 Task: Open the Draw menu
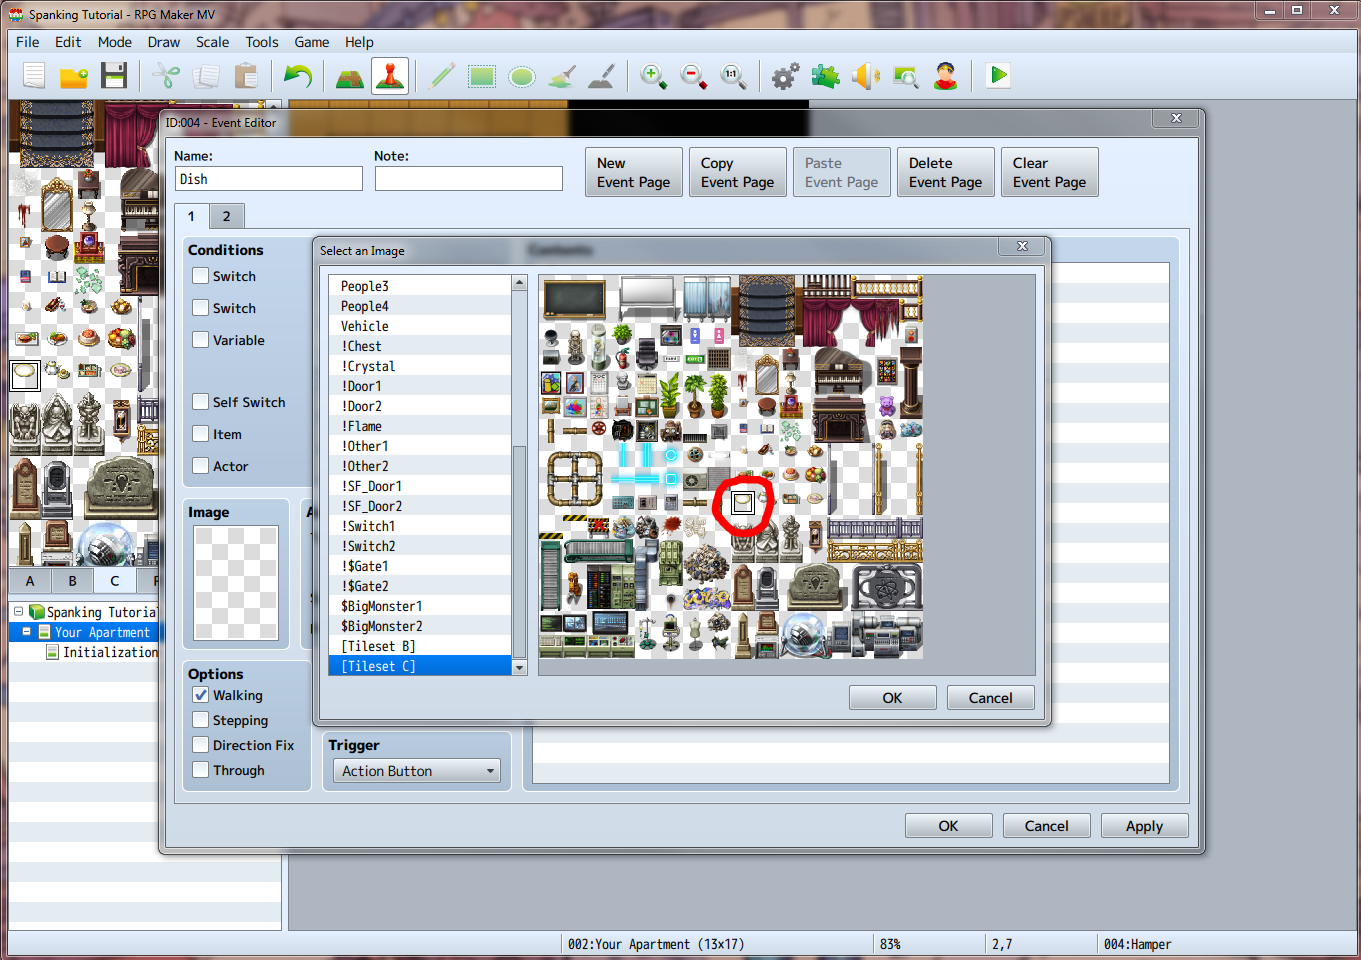[x=164, y=42]
